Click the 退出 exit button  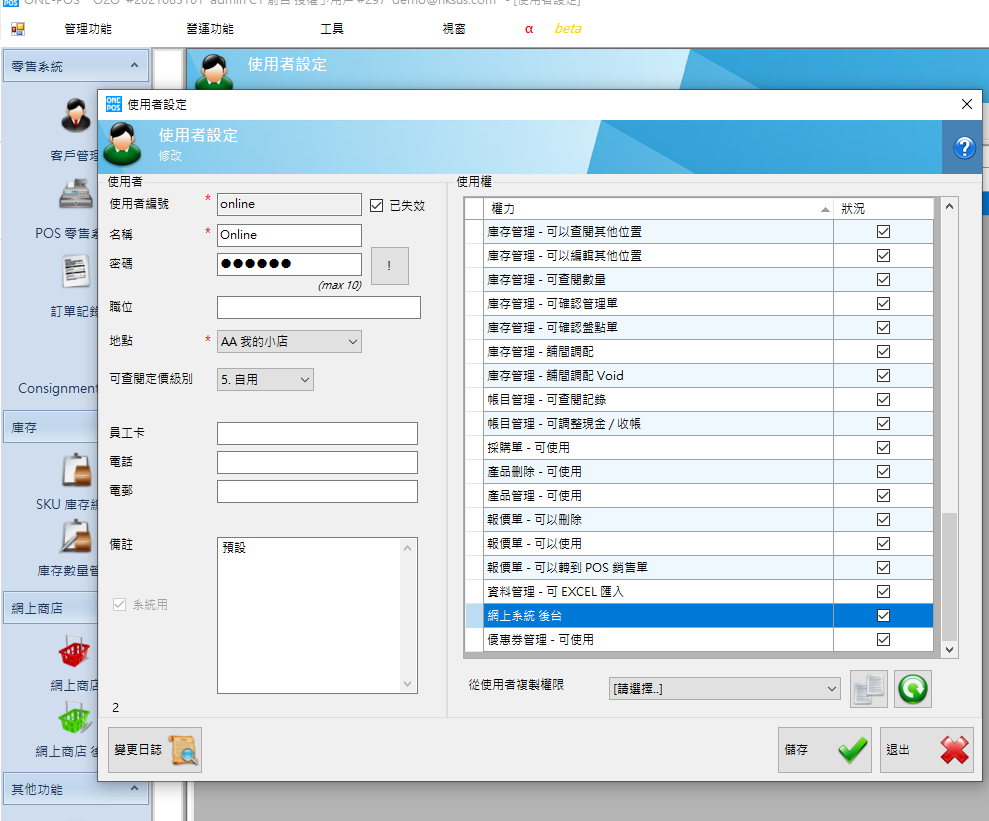coord(927,750)
